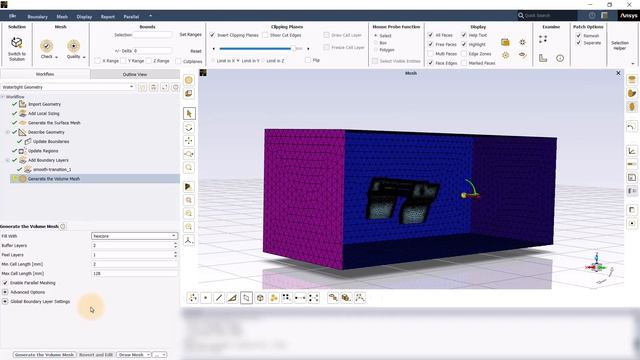This screenshot has width=640, height=360.
Task: Click the undo arrow on right toolbar
Action: click(631, 127)
